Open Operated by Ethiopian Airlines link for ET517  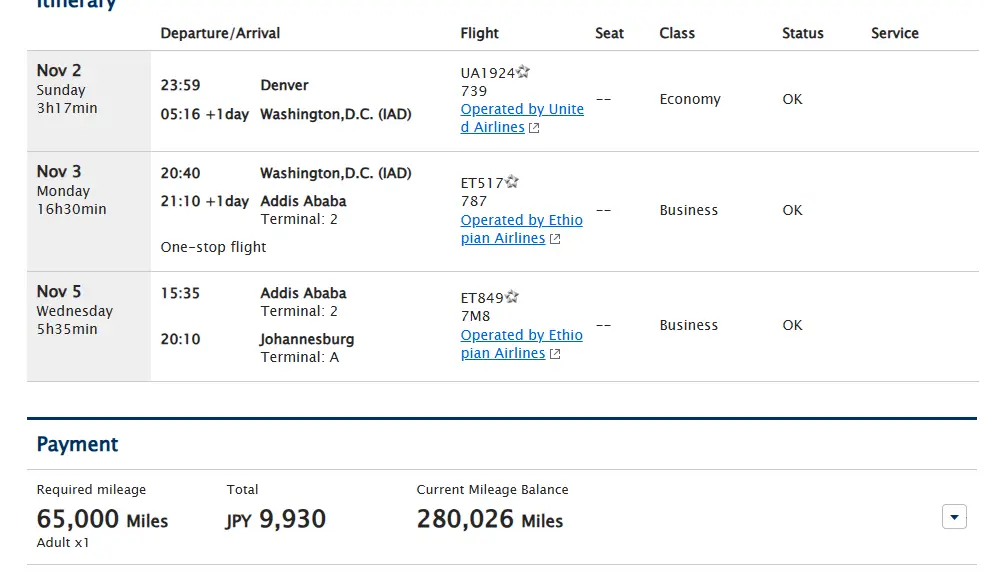521,229
